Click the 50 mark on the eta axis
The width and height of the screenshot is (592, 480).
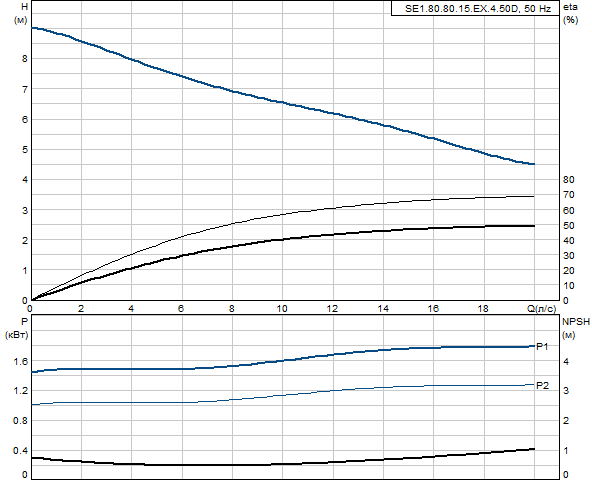569,225
